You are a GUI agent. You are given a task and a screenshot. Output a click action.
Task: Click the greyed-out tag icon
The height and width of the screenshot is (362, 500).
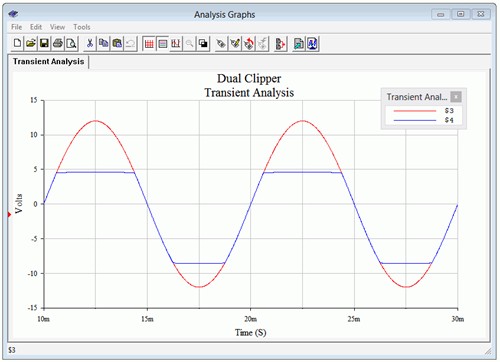262,43
